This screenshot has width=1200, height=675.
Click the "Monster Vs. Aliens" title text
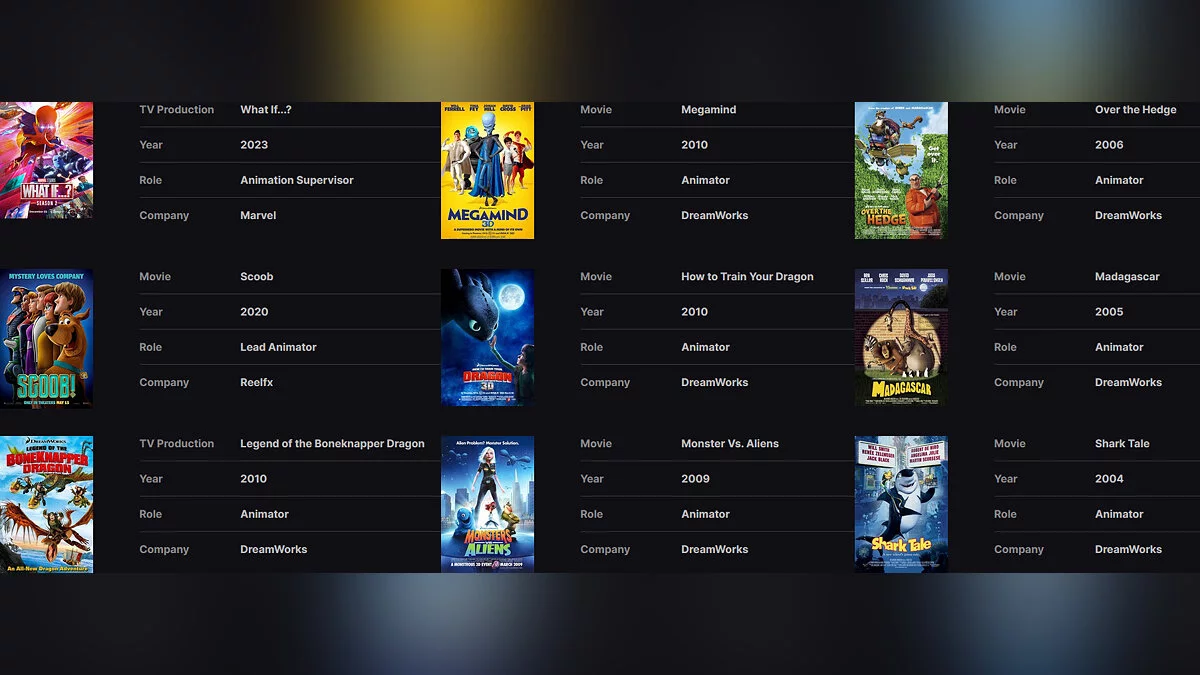point(729,444)
